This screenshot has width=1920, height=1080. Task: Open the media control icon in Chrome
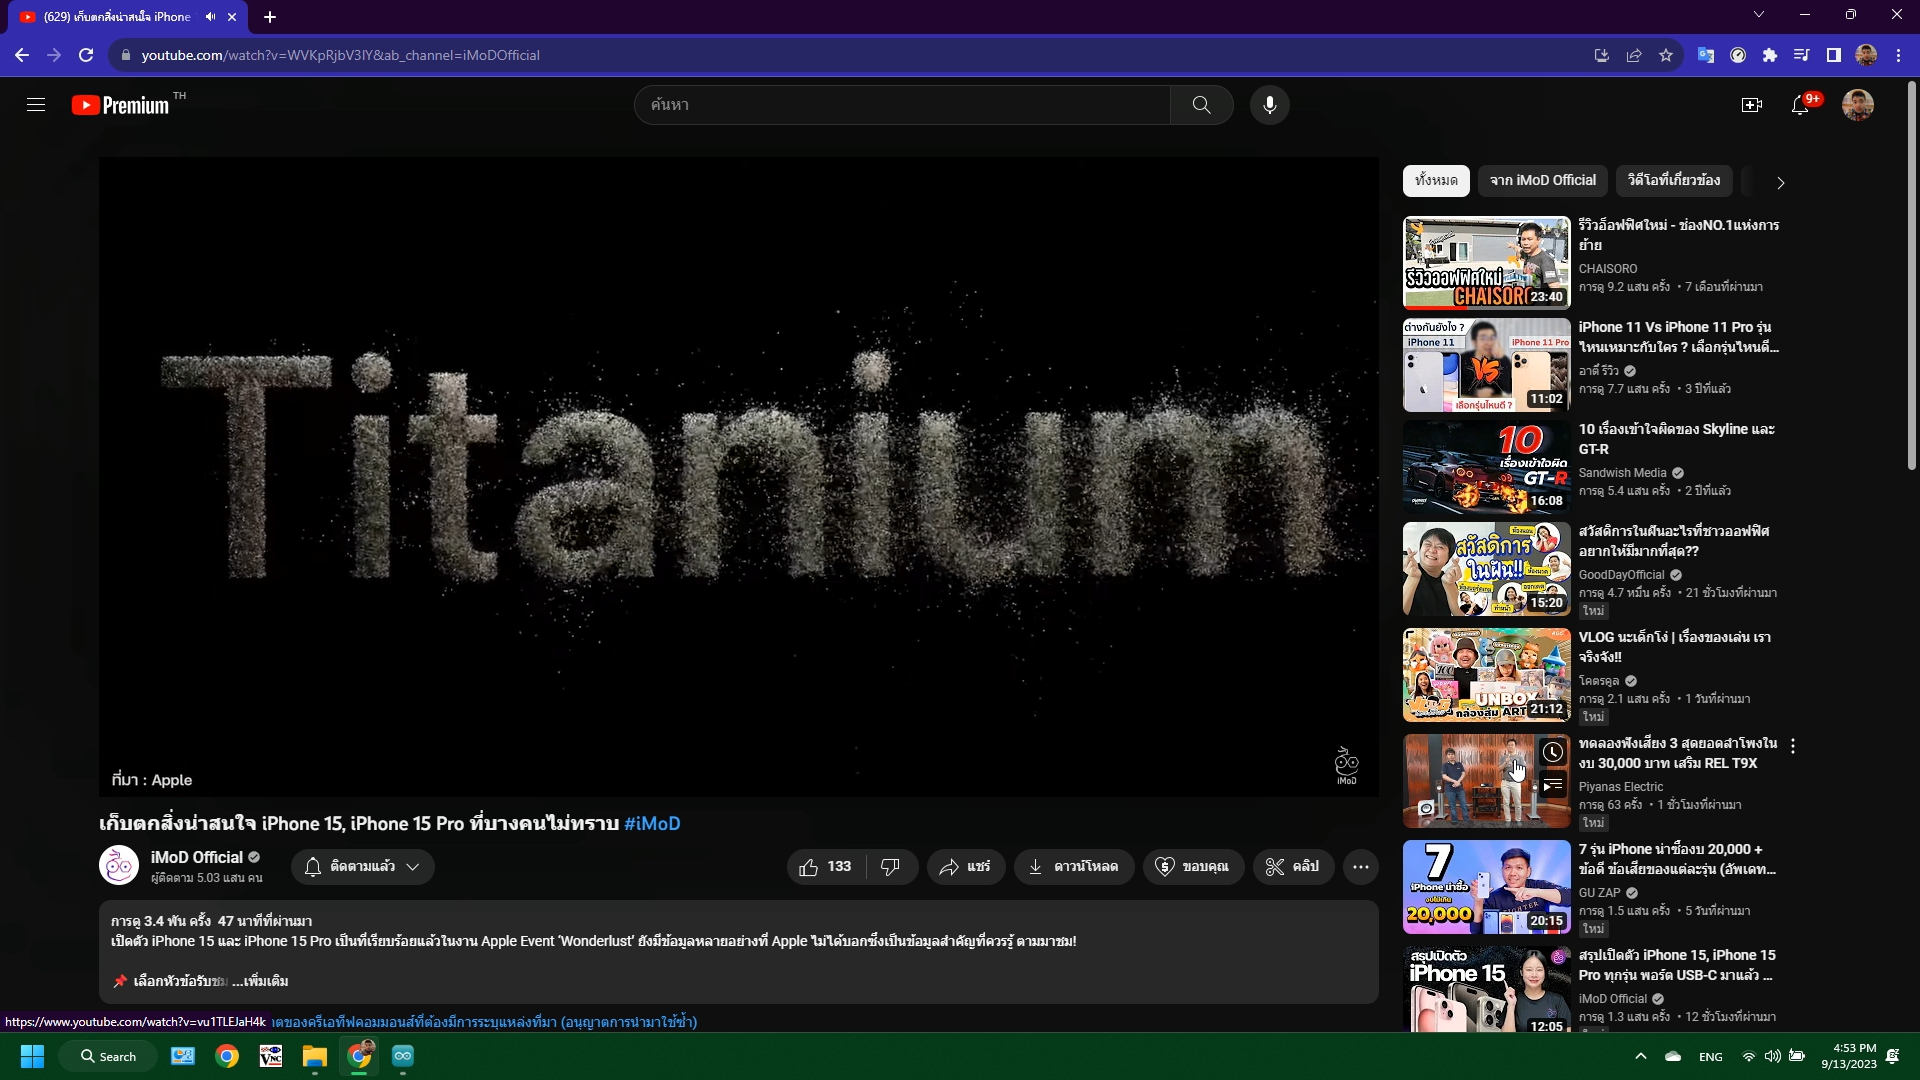1802,55
